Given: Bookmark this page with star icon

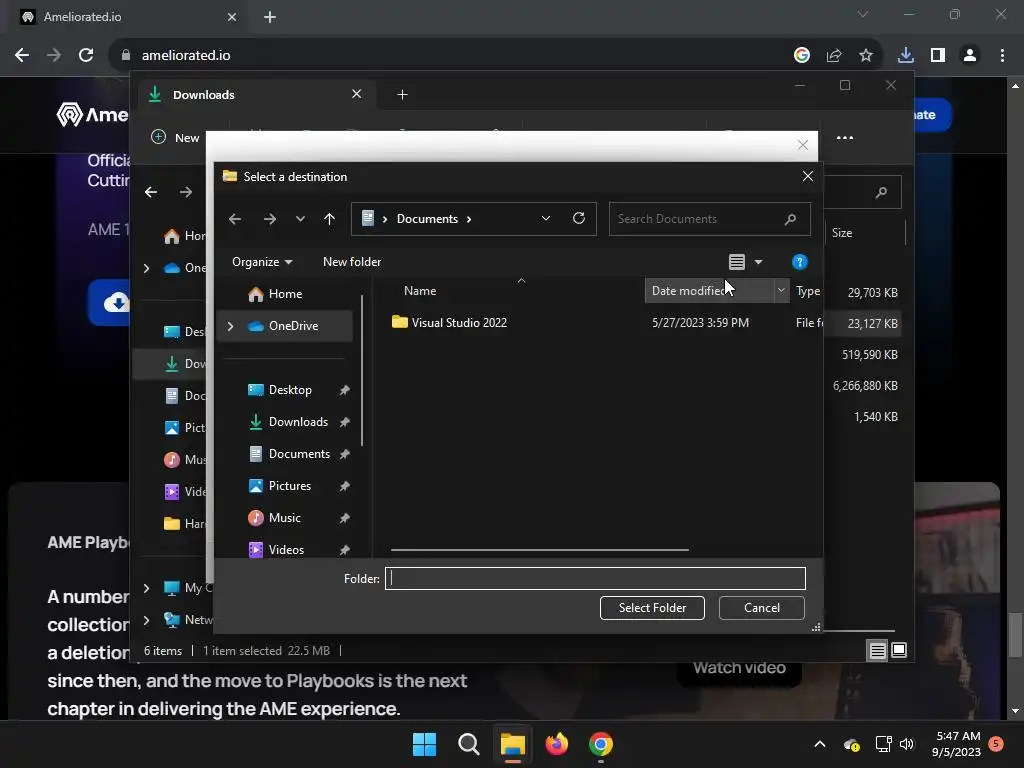Looking at the screenshot, I should tap(865, 56).
